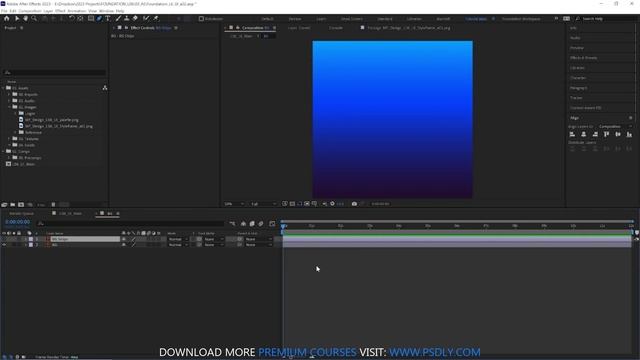Open the composition mini-flowchart in timeline
Viewport: 640px width, 360px height.
[232, 224]
